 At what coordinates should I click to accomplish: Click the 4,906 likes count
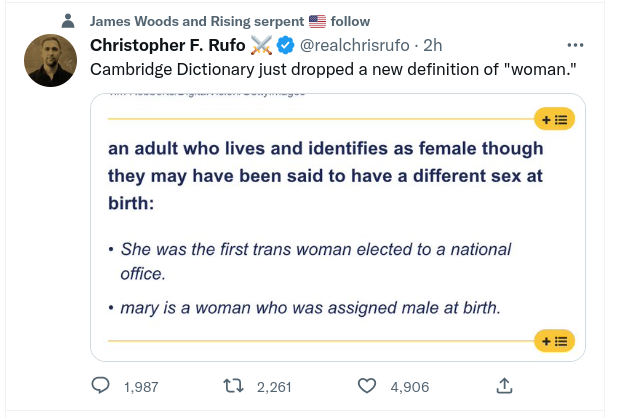pyautogui.click(x=409, y=387)
